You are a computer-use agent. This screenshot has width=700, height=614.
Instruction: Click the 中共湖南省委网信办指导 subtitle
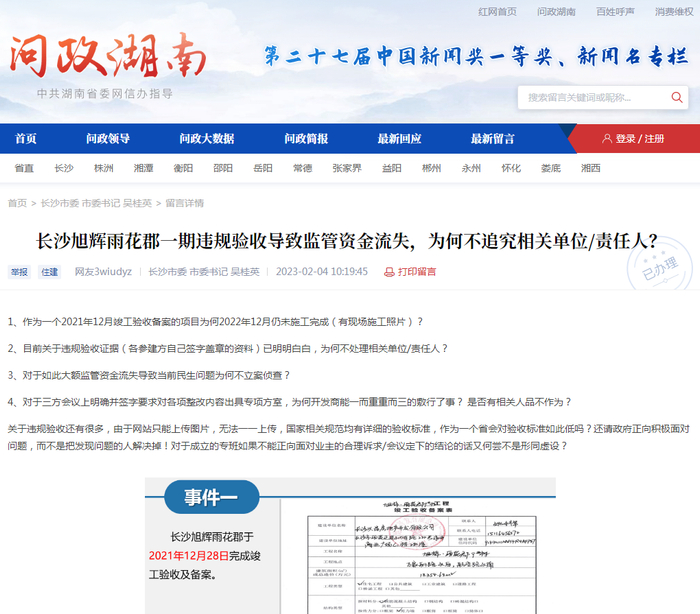[x=105, y=94]
